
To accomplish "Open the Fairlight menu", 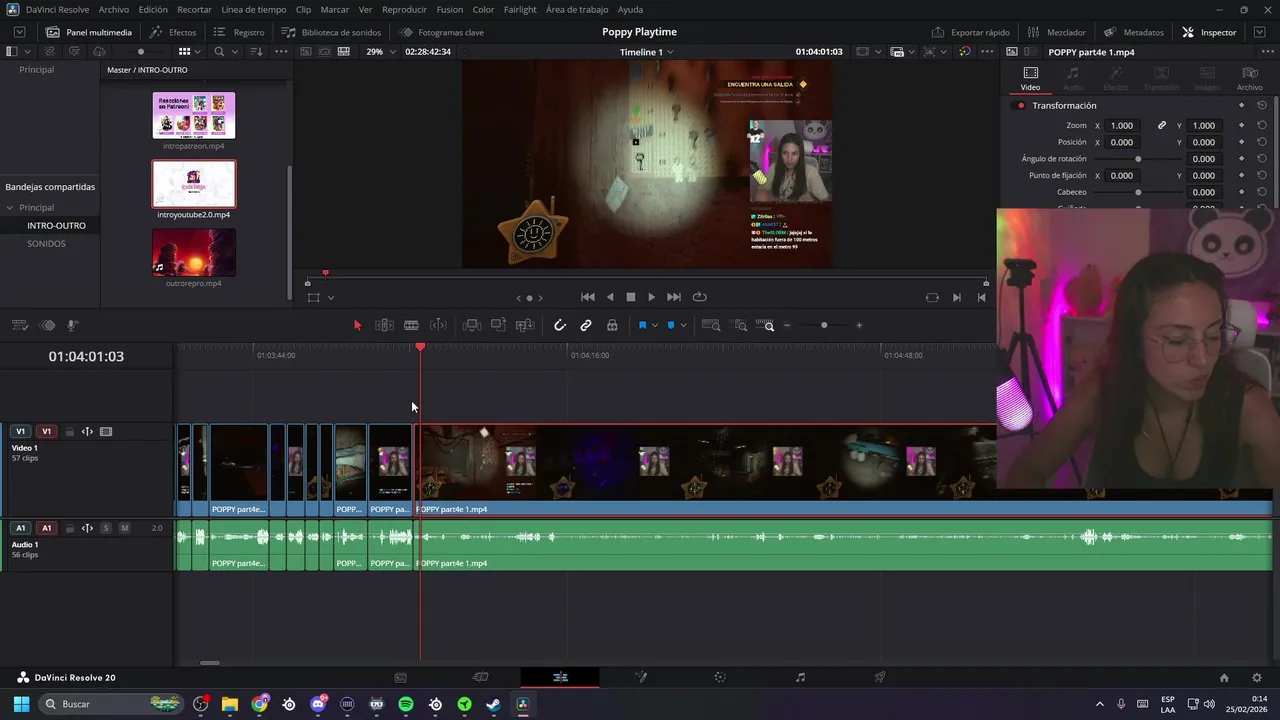I will click(520, 9).
